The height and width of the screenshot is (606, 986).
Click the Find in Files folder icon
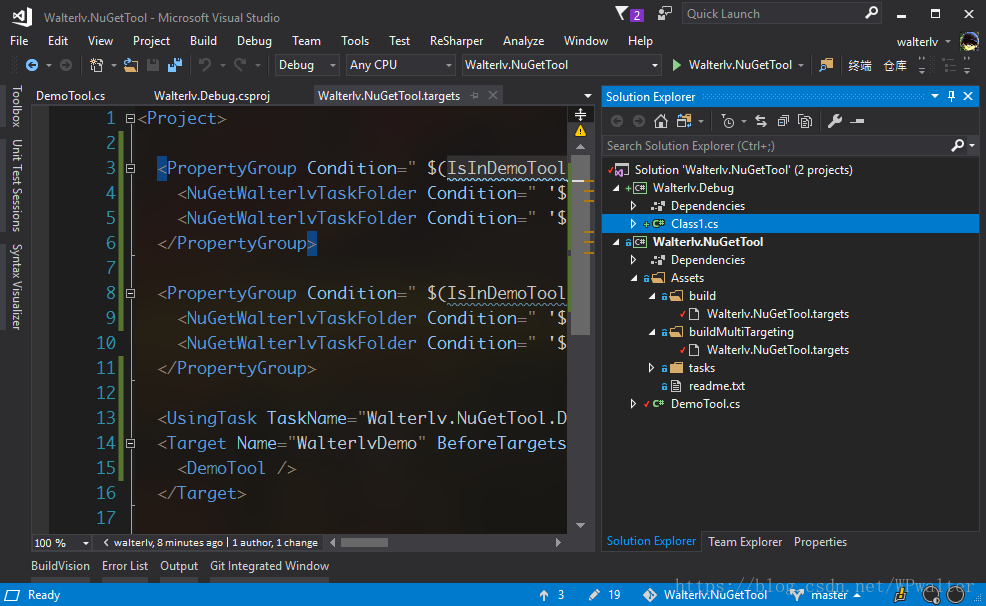826,65
